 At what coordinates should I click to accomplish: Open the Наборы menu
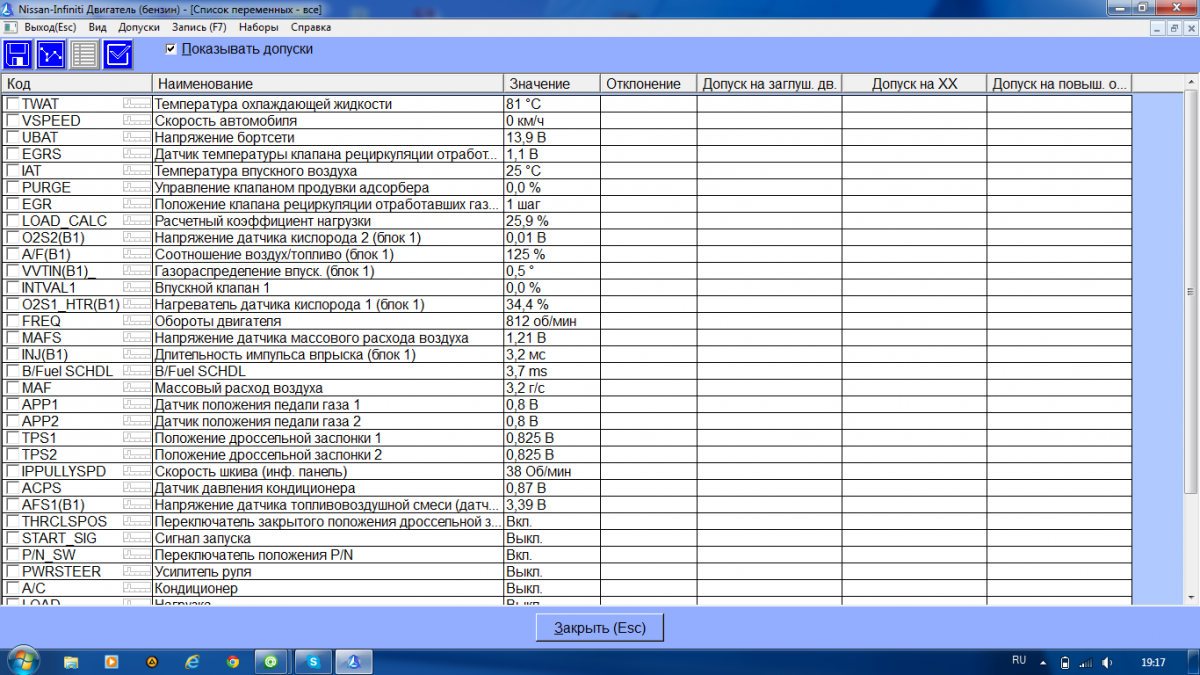(x=259, y=28)
